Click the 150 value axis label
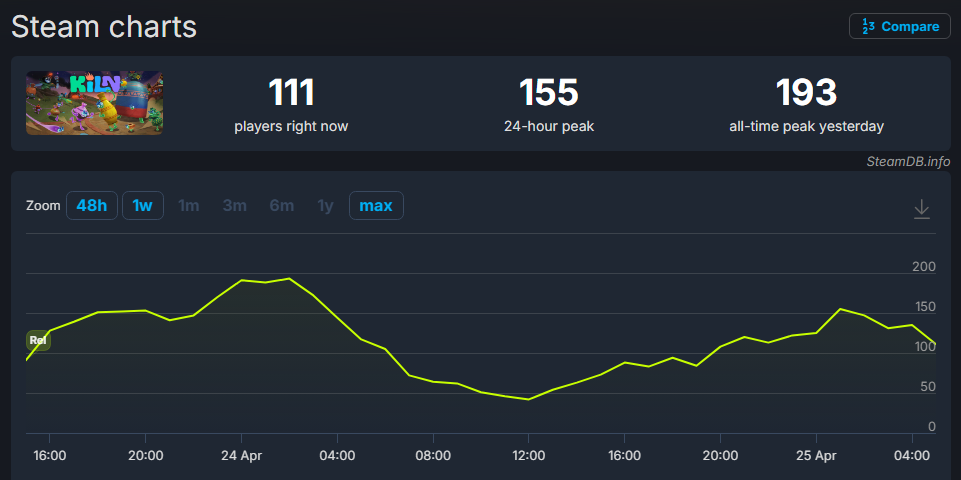 pyautogui.click(x=924, y=307)
